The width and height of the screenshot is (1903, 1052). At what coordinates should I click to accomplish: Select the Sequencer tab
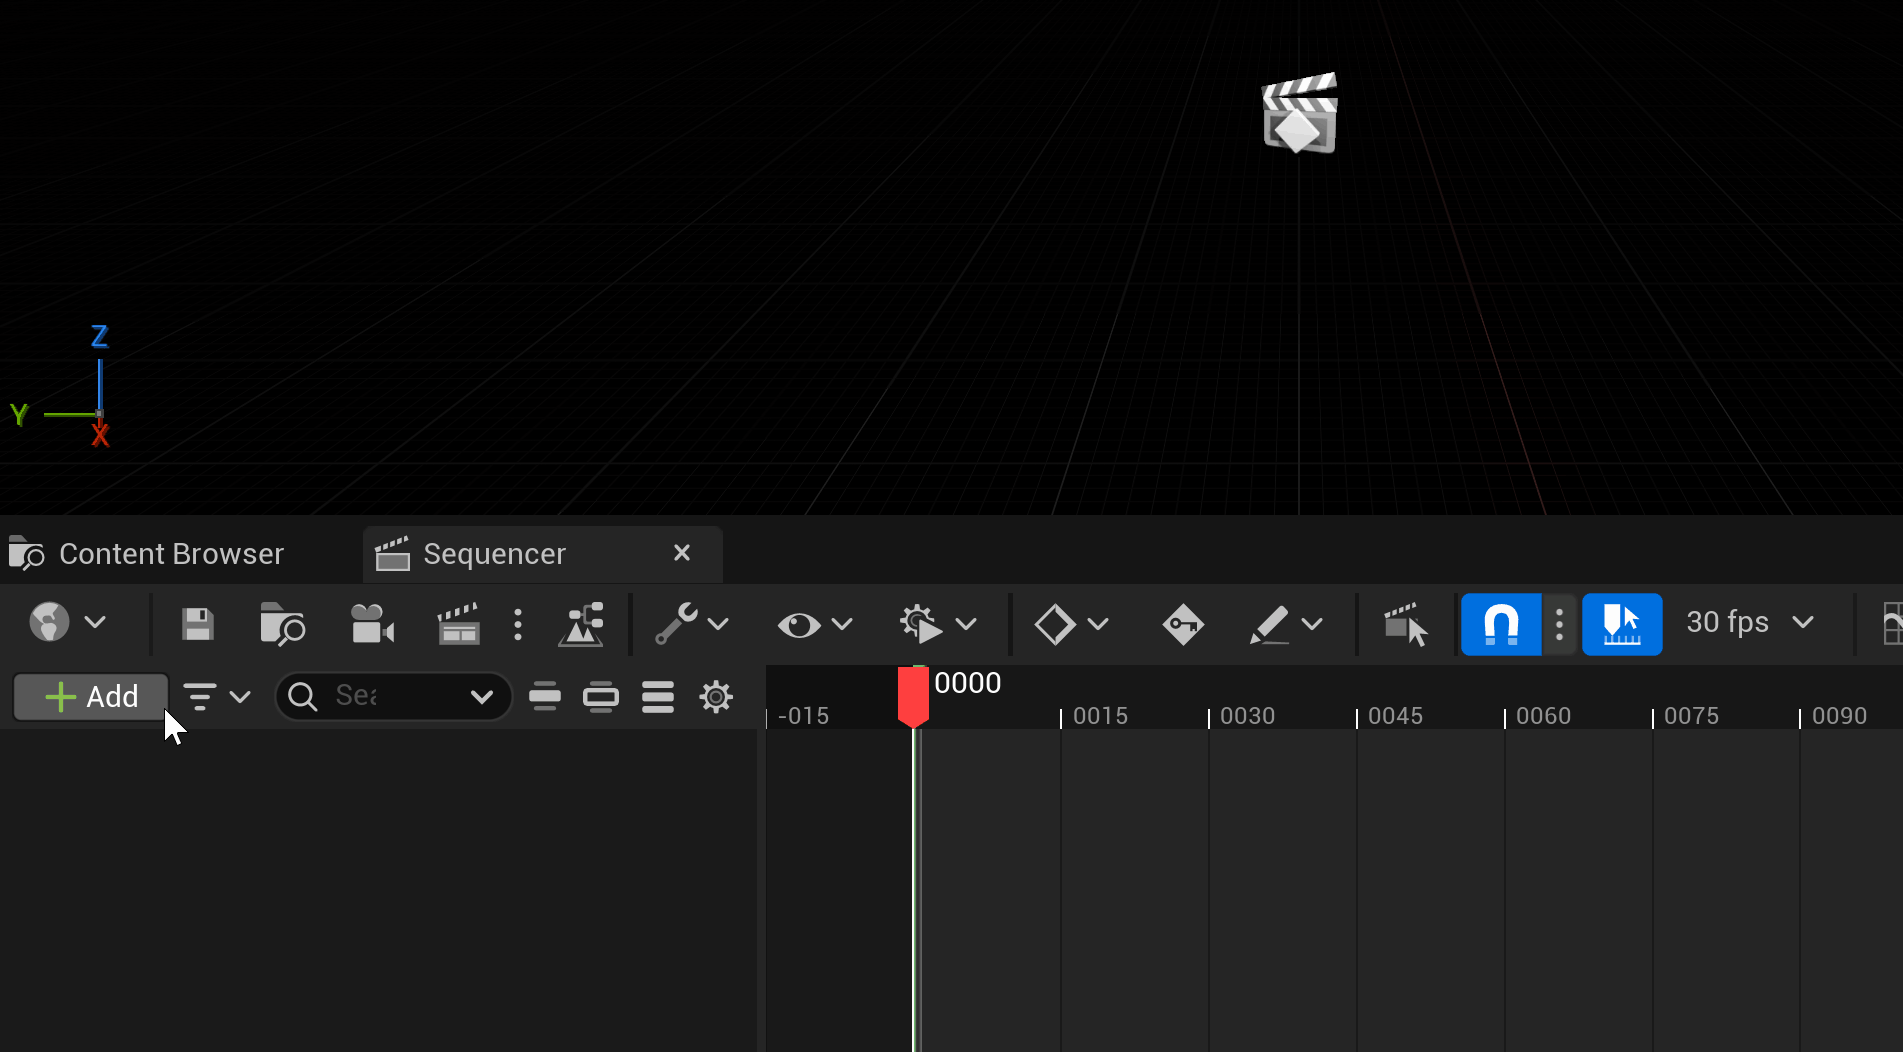(494, 553)
